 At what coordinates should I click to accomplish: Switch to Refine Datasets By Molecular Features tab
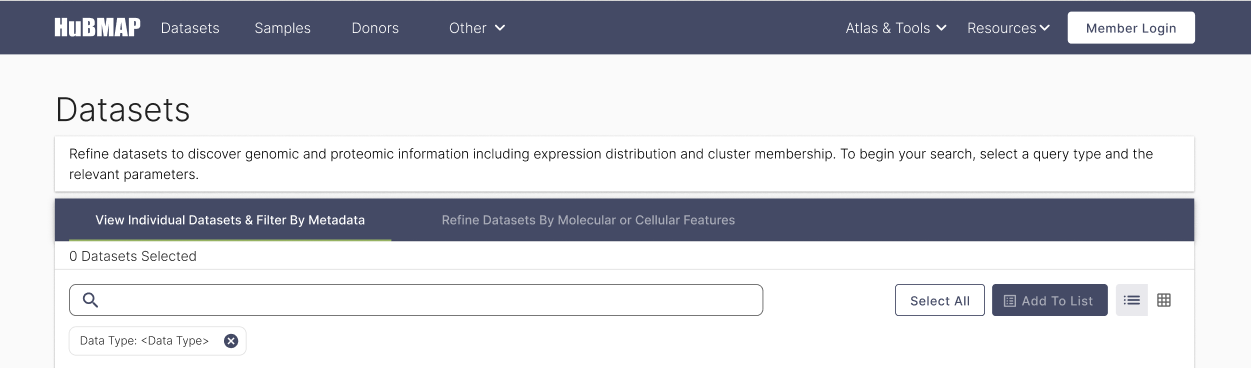[588, 220]
